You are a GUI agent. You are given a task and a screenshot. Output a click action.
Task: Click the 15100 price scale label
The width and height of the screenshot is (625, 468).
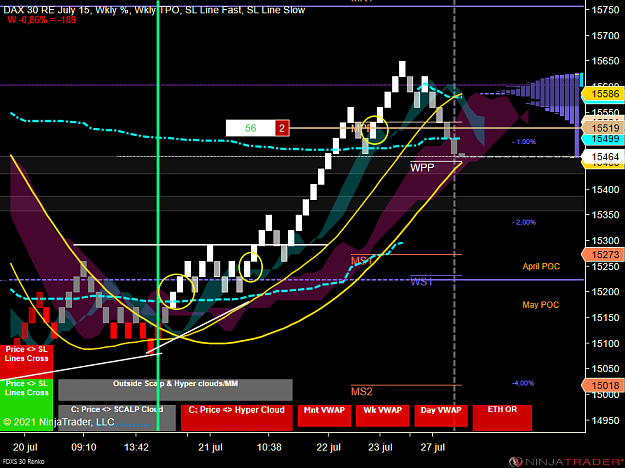[605, 343]
